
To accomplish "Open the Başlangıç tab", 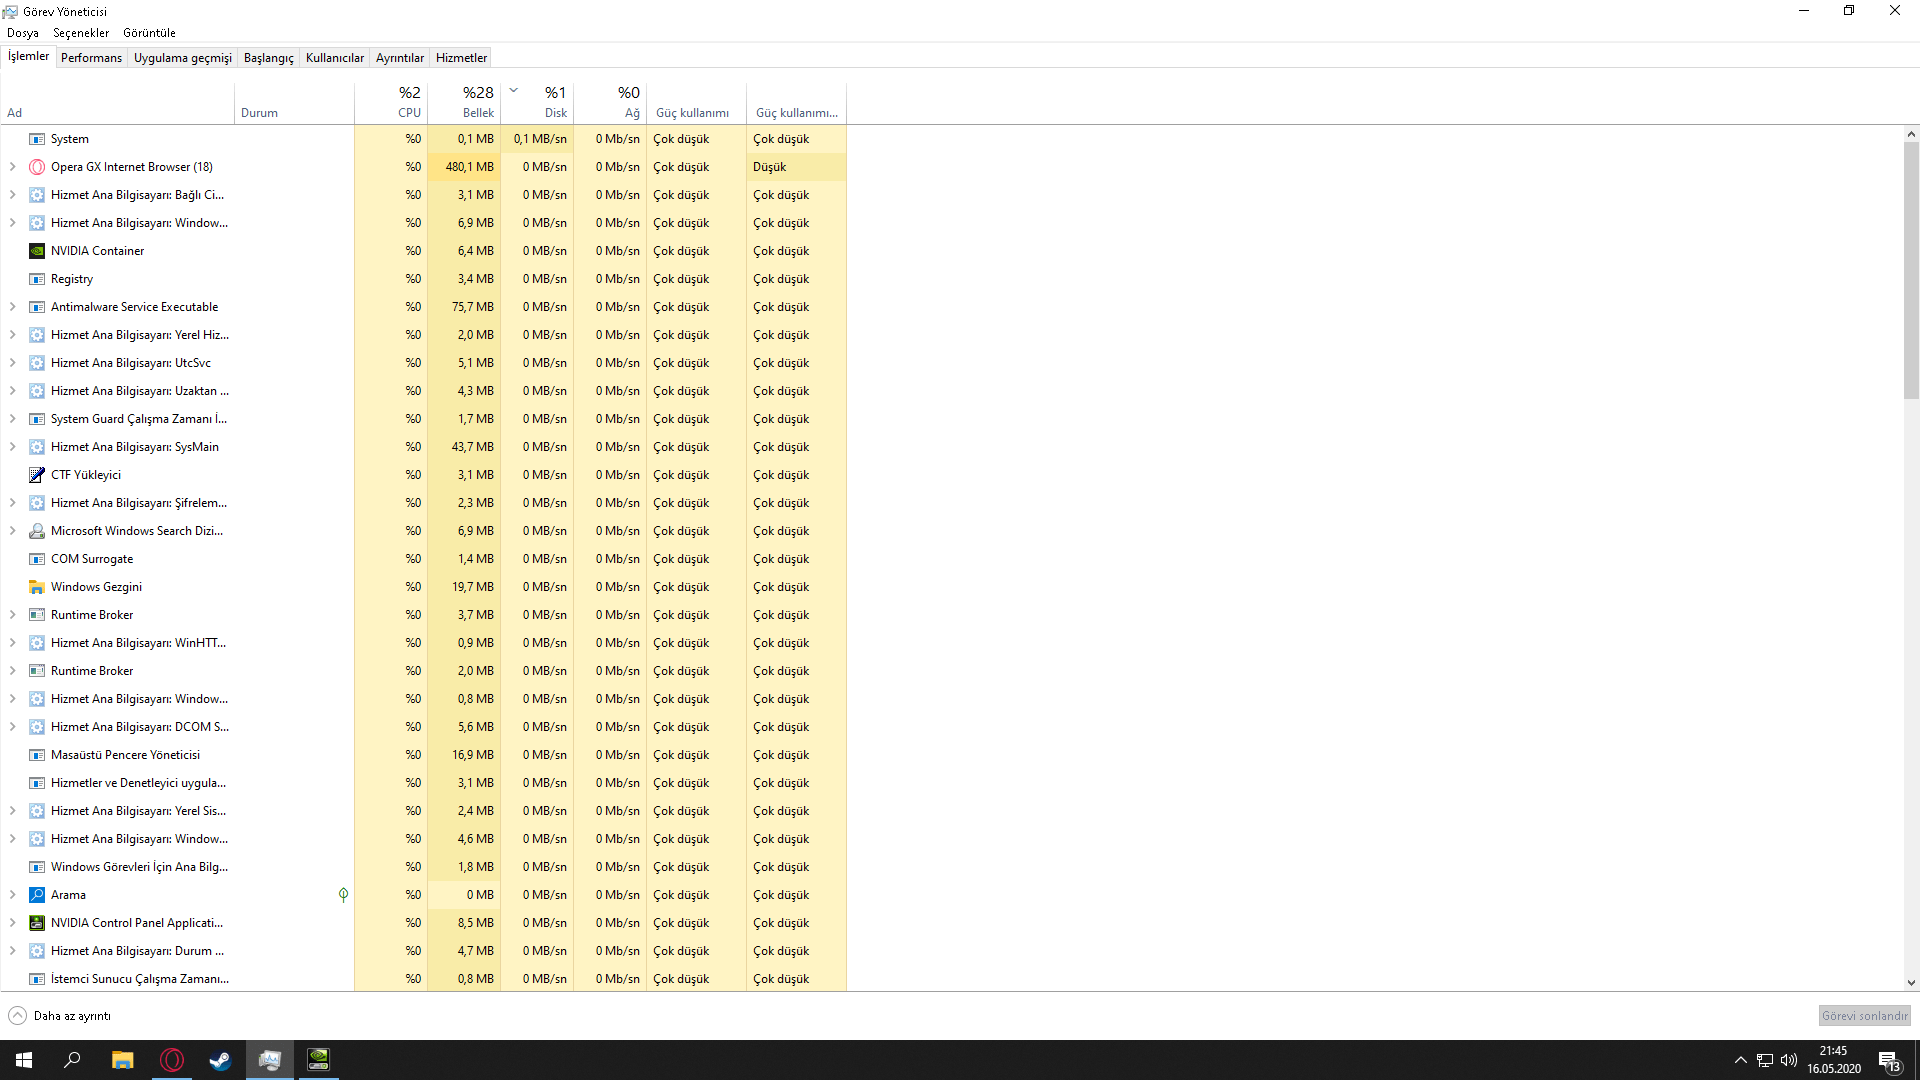I will [x=268, y=58].
